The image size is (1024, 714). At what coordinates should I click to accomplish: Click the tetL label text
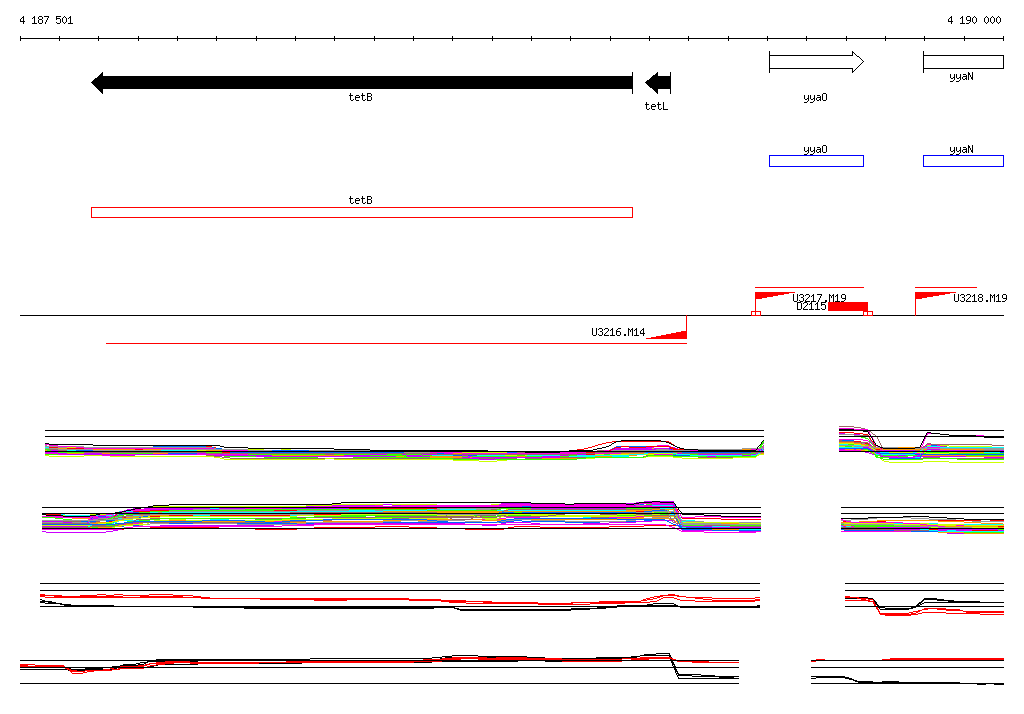click(656, 106)
